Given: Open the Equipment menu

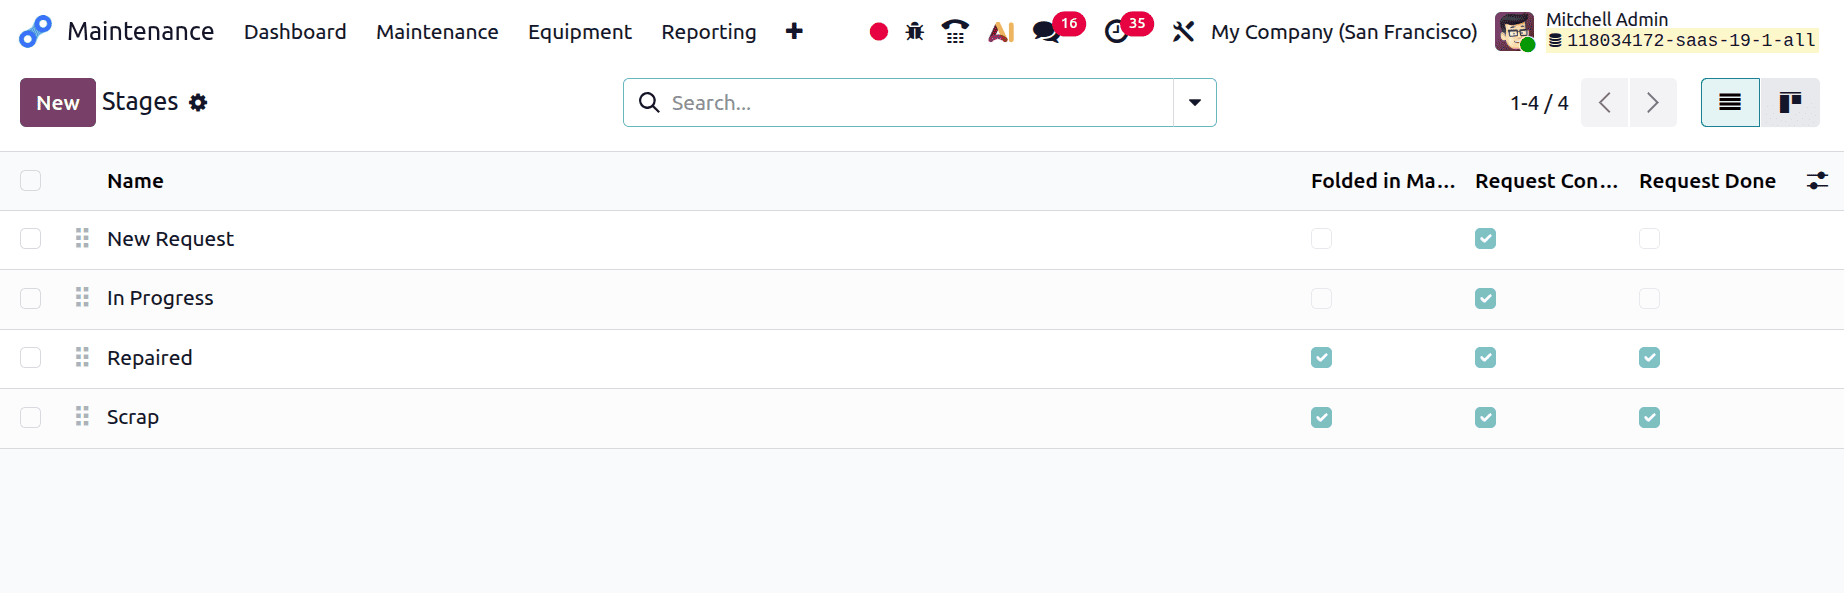Looking at the screenshot, I should click(580, 32).
